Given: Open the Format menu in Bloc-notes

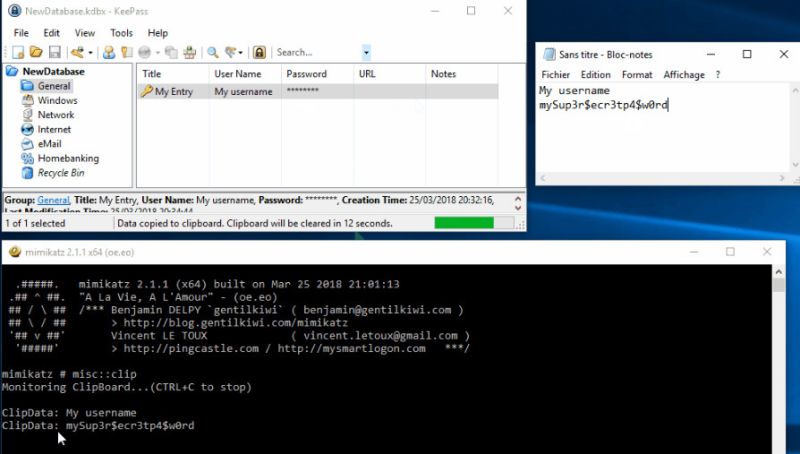Looking at the screenshot, I should pyautogui.click(x=637, y=75).
